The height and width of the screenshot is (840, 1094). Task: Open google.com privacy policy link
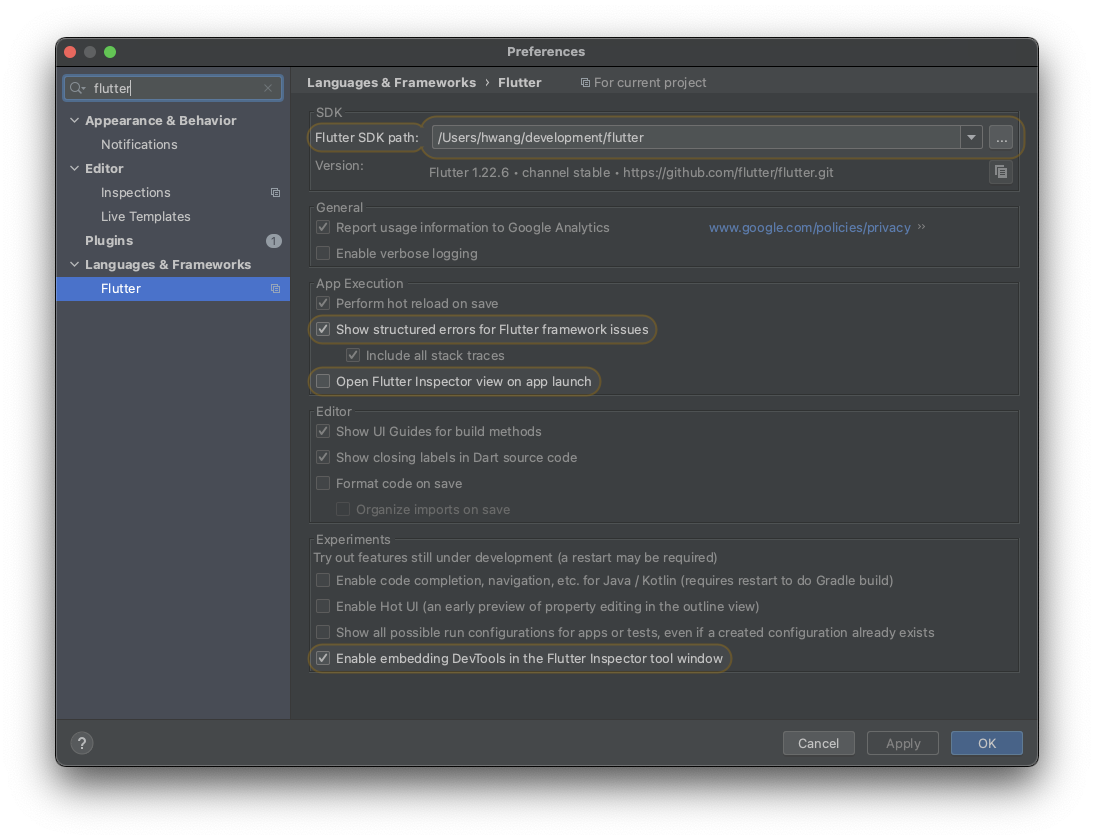(809, 227)
